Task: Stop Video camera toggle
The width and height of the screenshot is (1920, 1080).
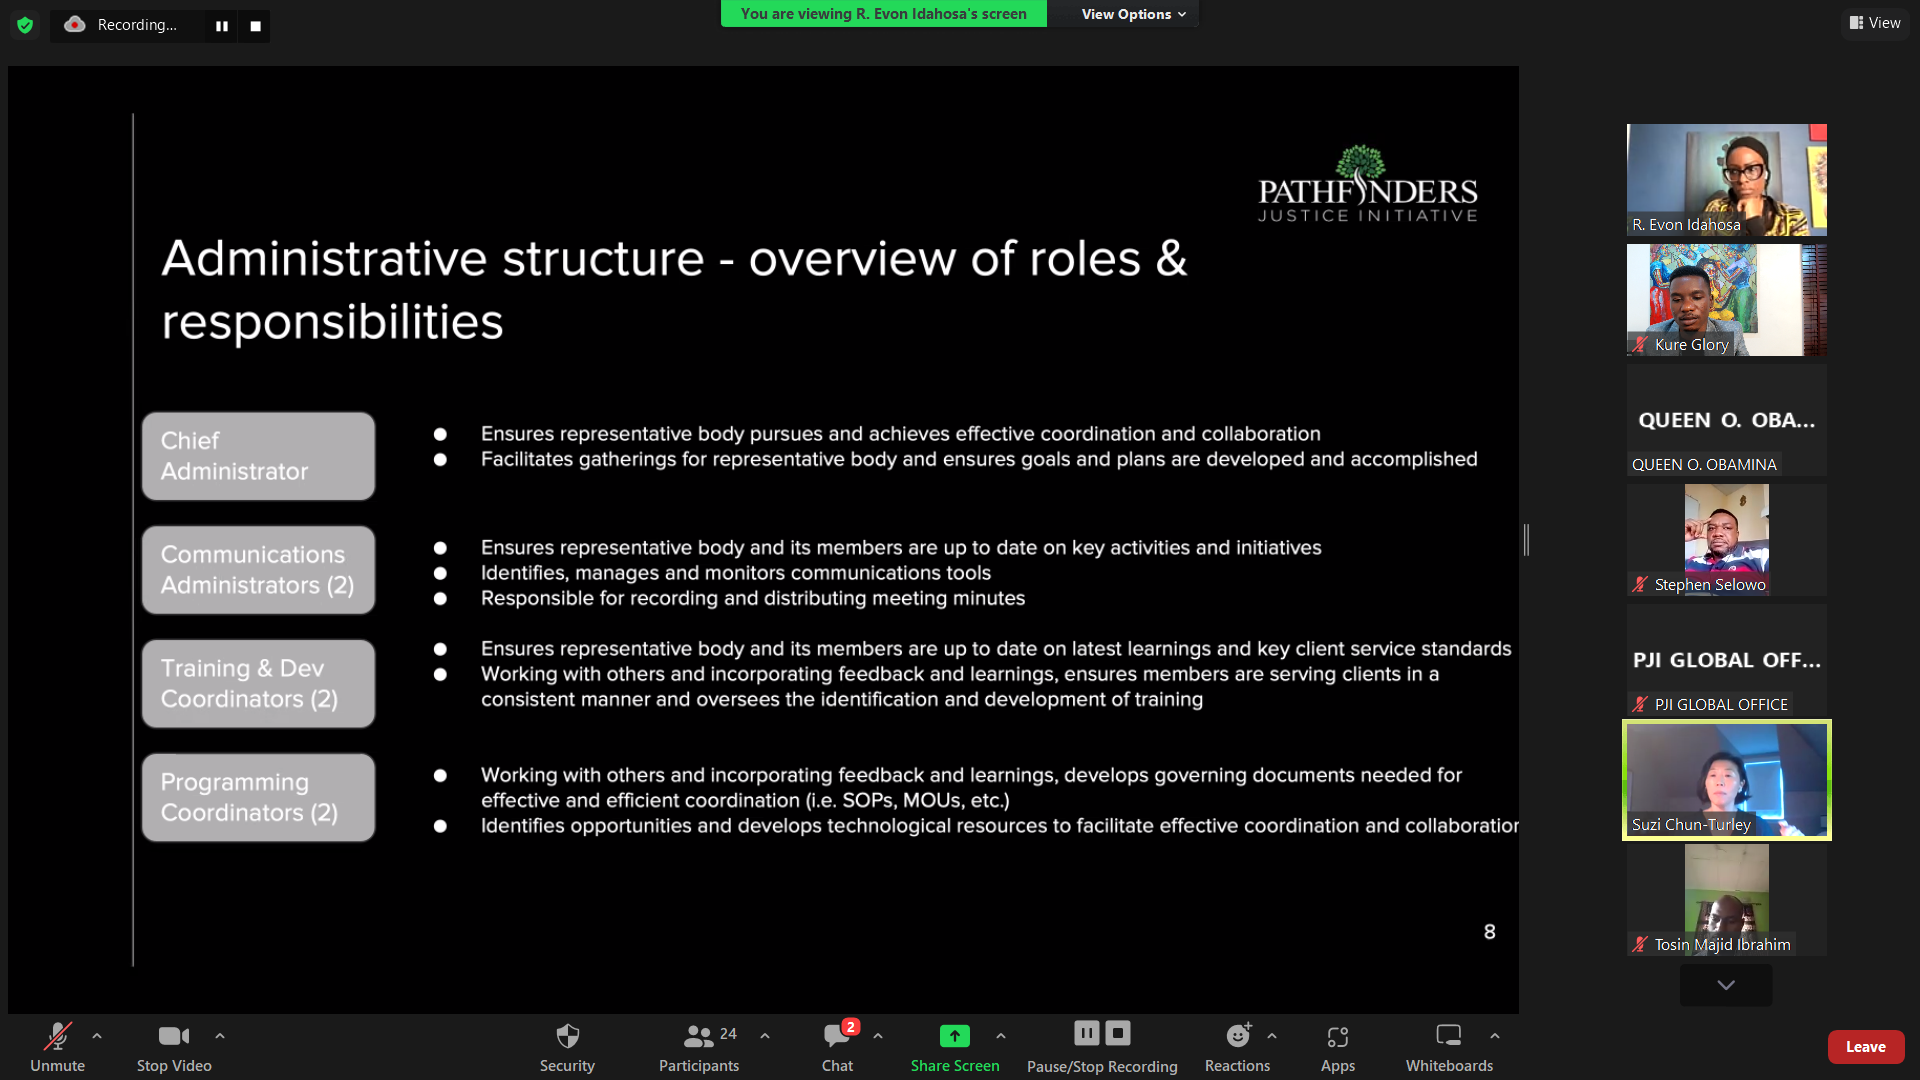Action: point(174,1036)
